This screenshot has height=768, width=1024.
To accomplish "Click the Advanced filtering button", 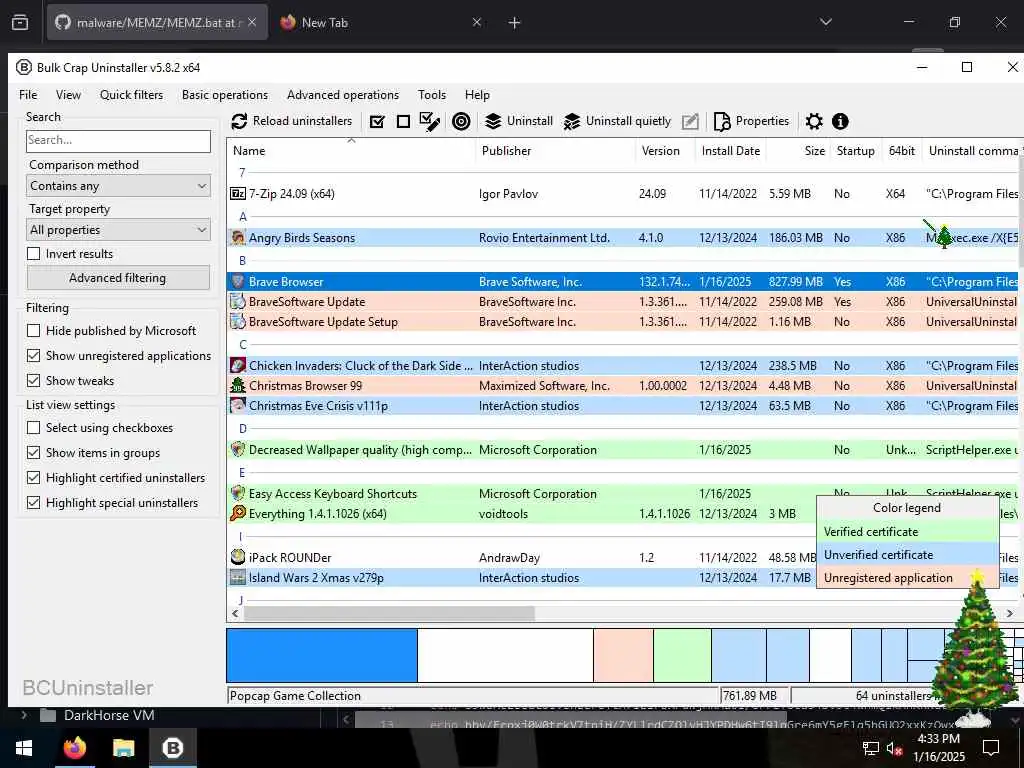I will [118, 278].
